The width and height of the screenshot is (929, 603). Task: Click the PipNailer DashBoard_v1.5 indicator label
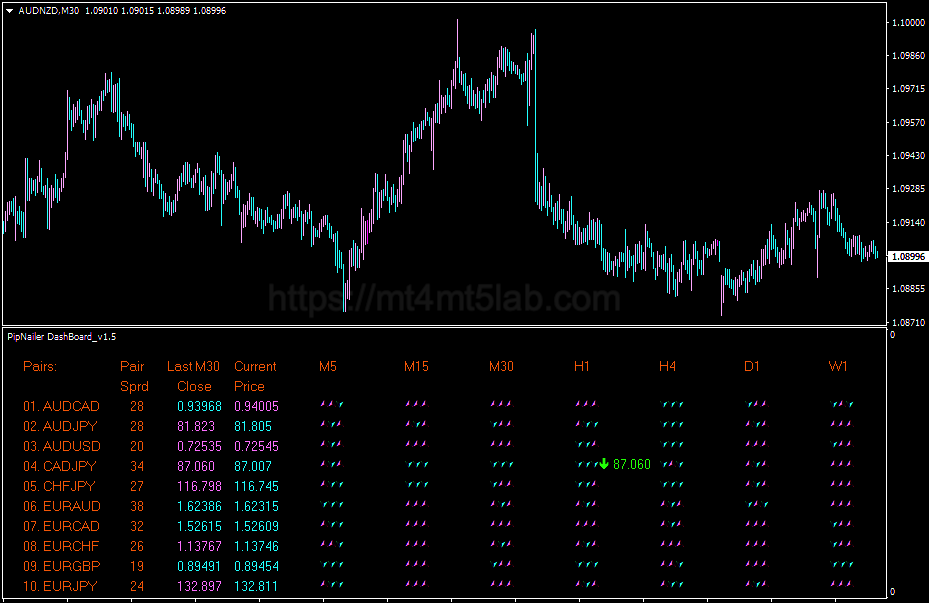[x=62, y=337]
